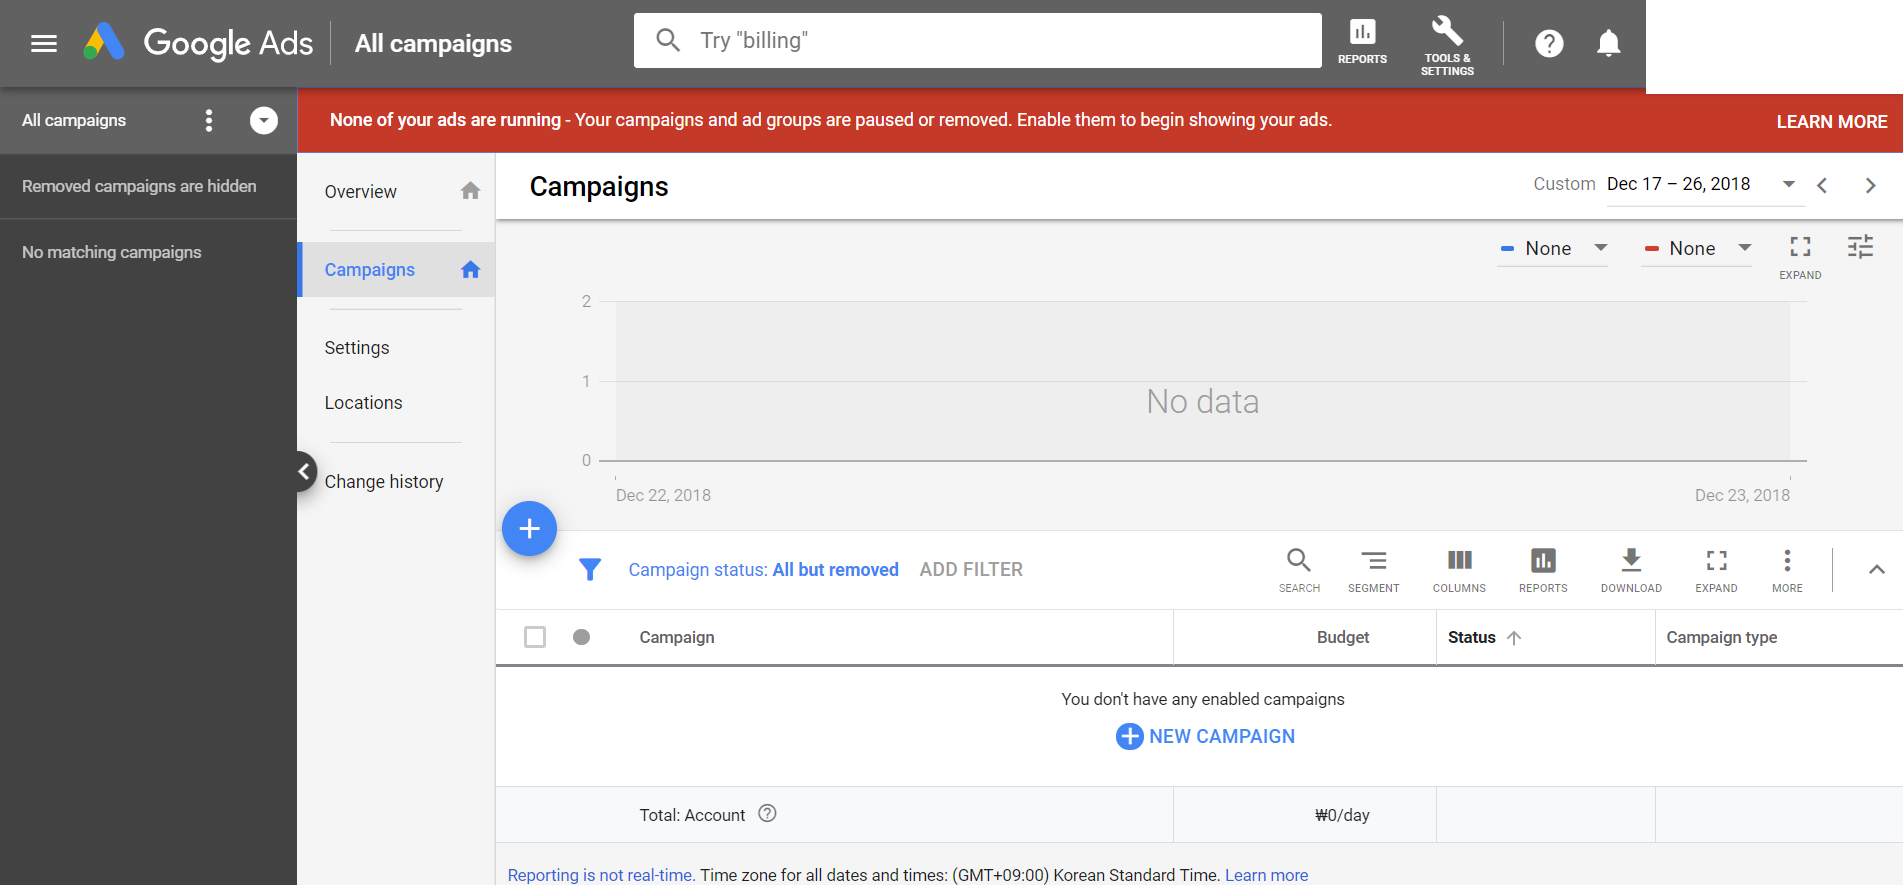The image size is (1903, 885).
Task: Click the home icon beside Campaigns
Action: [x=470, y=269]
